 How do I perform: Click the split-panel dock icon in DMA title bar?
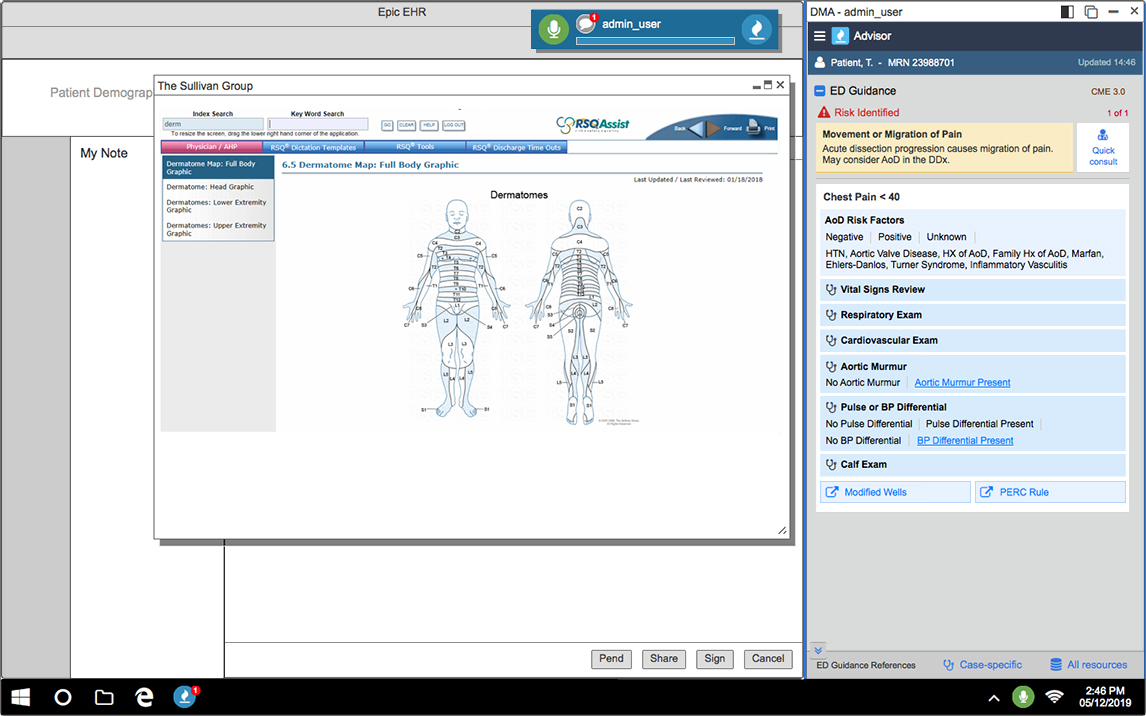pyautogui.click(x=1067, y=12)
